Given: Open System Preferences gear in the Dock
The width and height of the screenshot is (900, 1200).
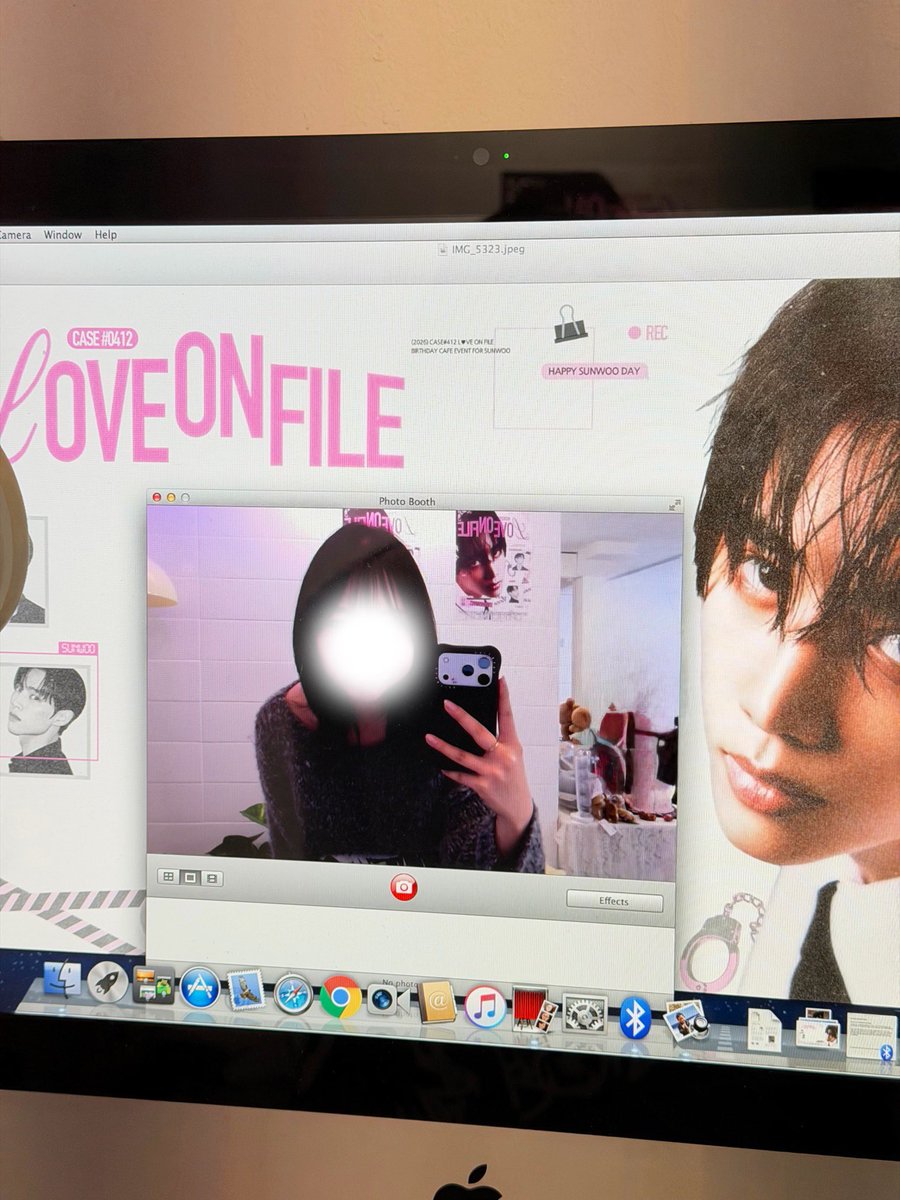Looking at the screenshot, I should tap(584, 1013).
